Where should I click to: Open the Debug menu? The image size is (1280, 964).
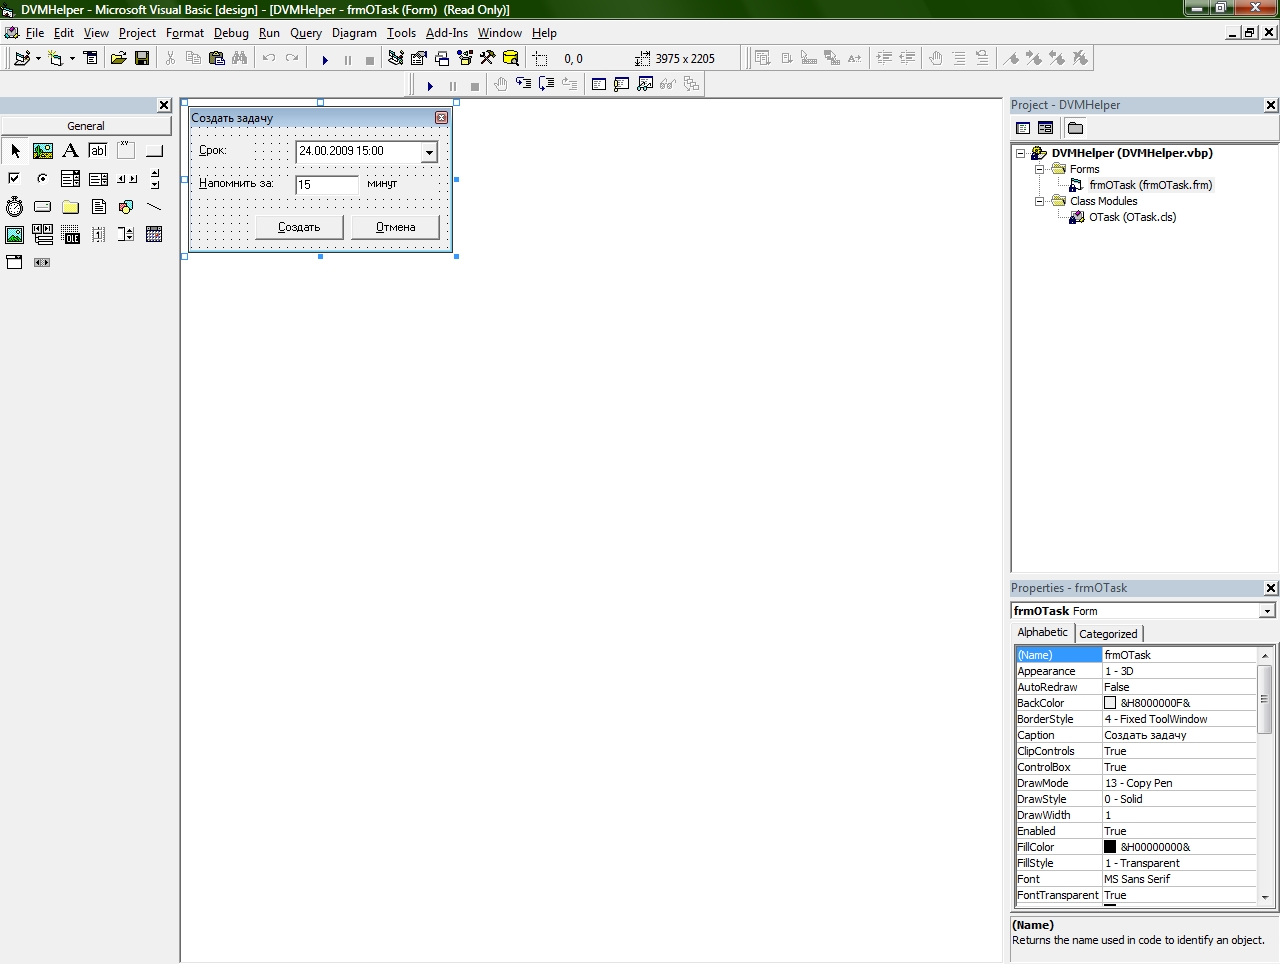[231, 33]
